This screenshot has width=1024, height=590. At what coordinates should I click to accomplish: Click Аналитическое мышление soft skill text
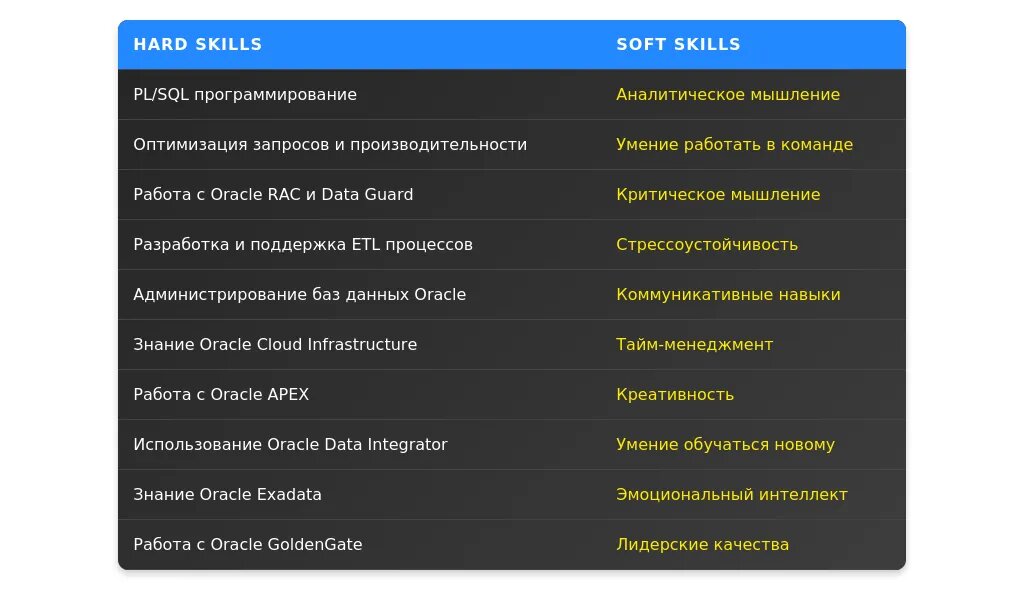tap(728, 94)
